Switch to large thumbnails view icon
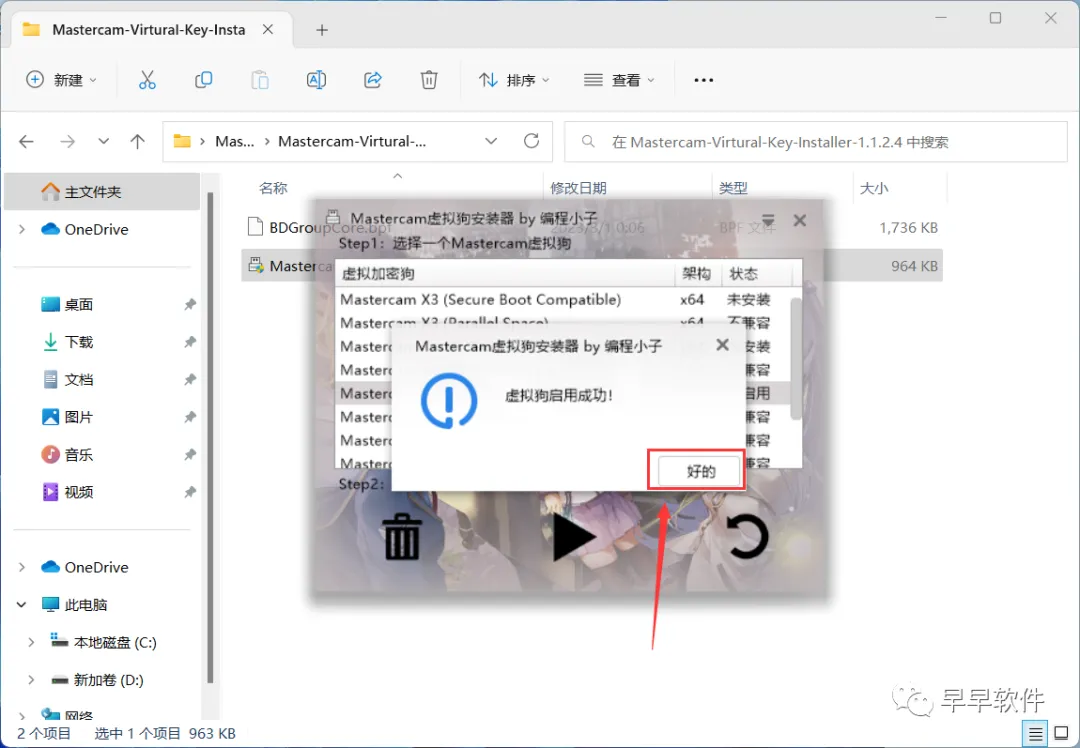 [x=1062, y=734]
